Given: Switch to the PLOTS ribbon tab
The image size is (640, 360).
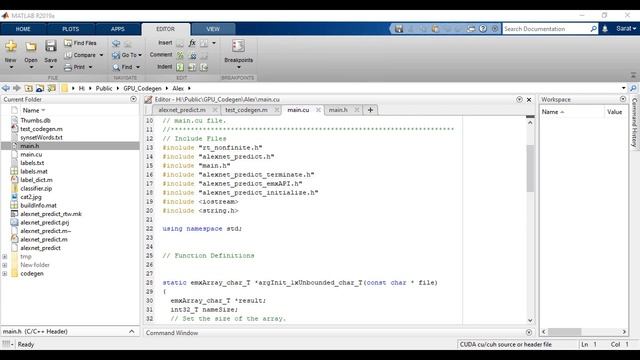Looking at the screenshot, I should (x=71, y=29).
